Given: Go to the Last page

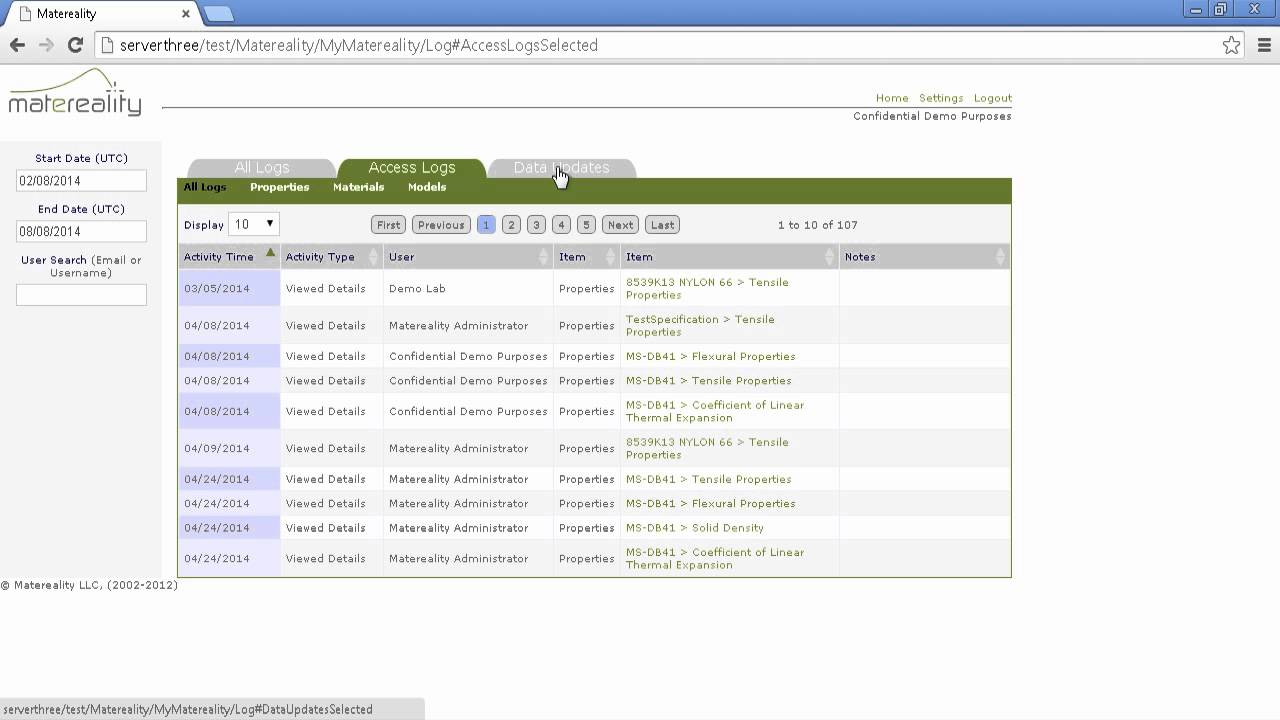Looking at the screenshot, I should pos(663,225).
